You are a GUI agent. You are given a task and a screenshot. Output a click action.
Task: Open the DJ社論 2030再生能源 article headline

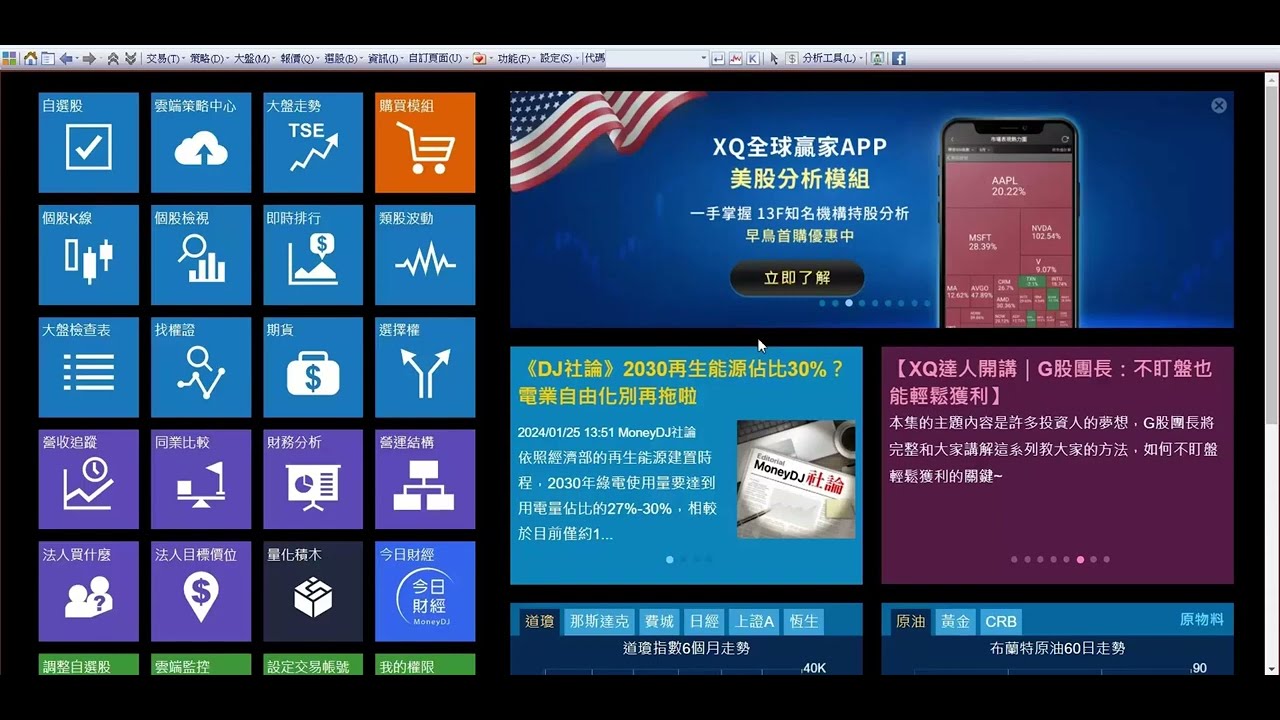681,382
